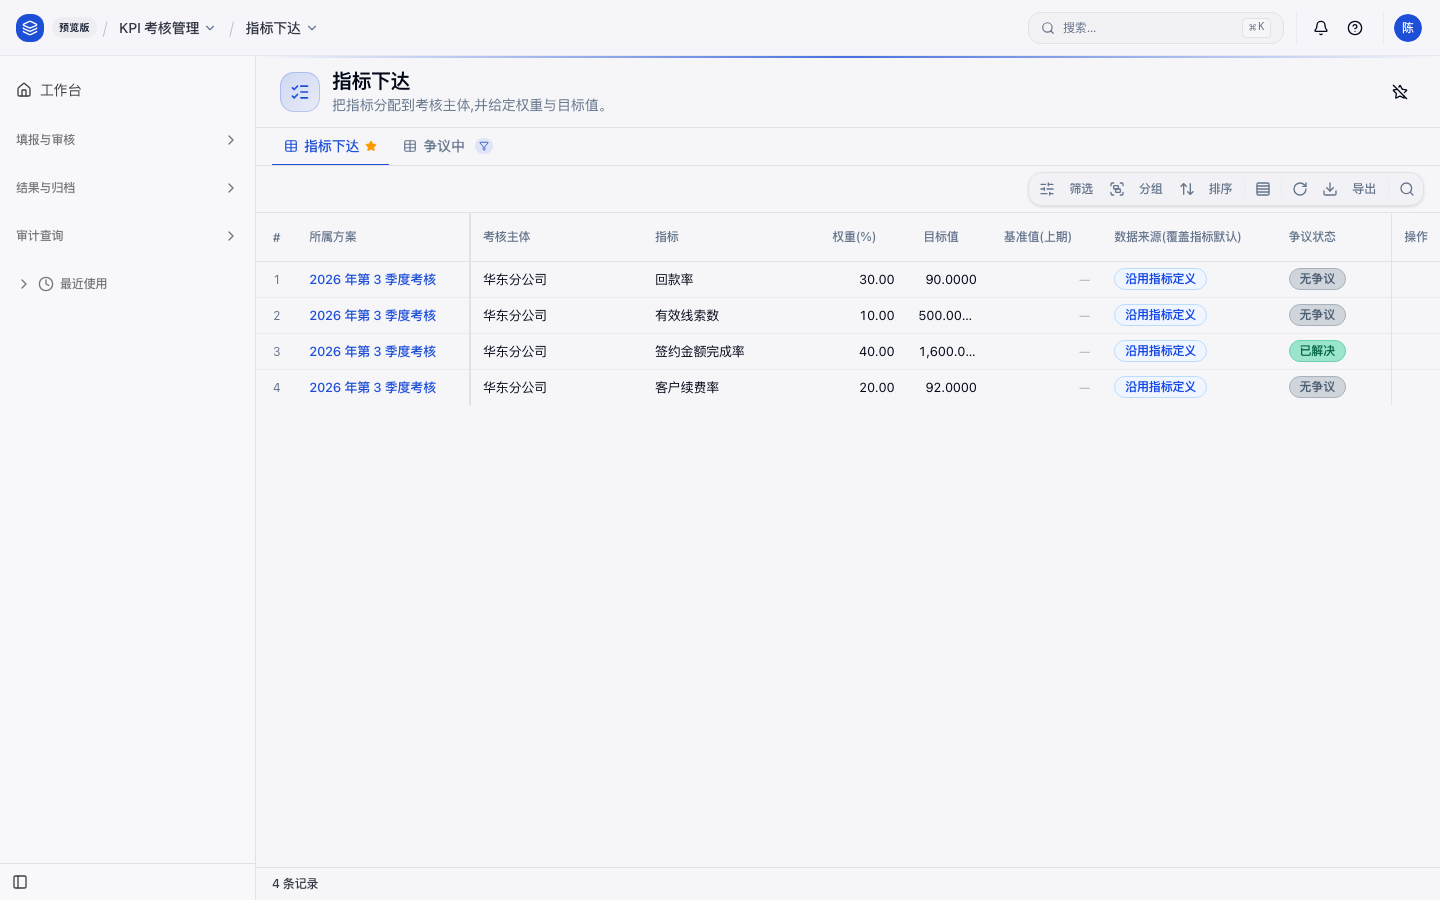Expand the 结果与归档 sidebar section
This screenshot has width=1440, height=900.
(x=127, y=188)
